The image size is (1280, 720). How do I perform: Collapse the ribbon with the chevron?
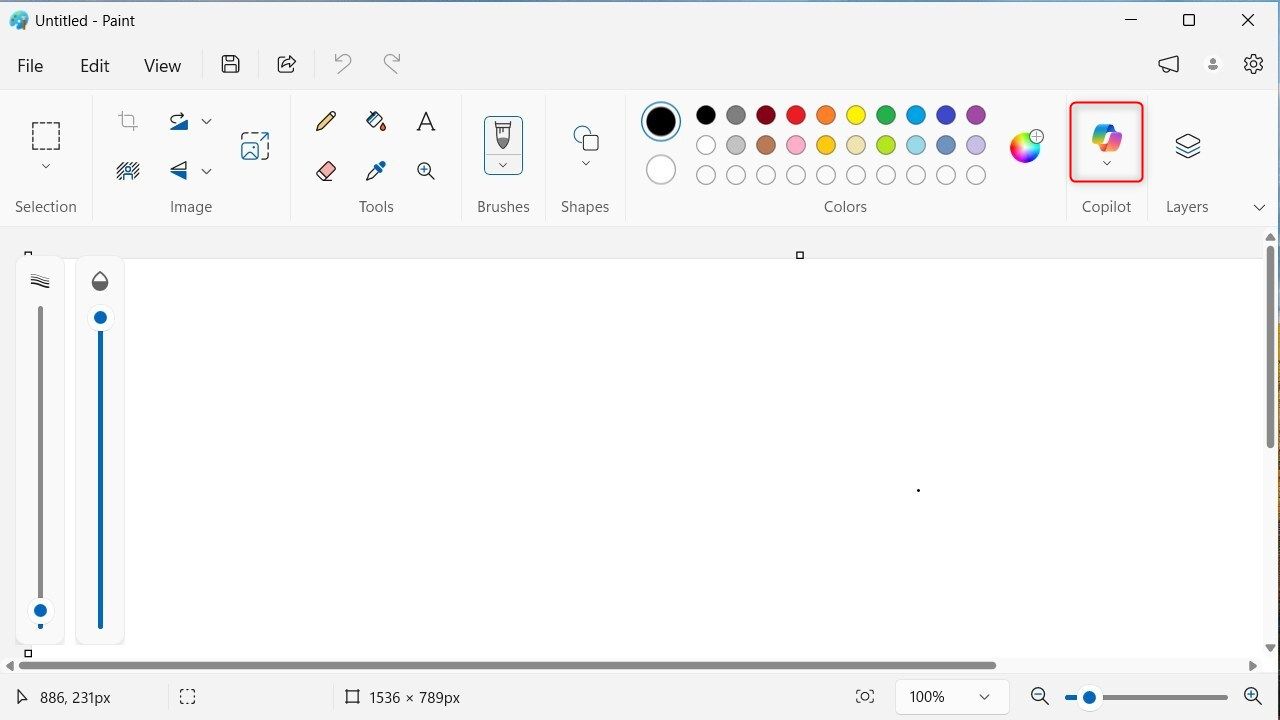1259,207
